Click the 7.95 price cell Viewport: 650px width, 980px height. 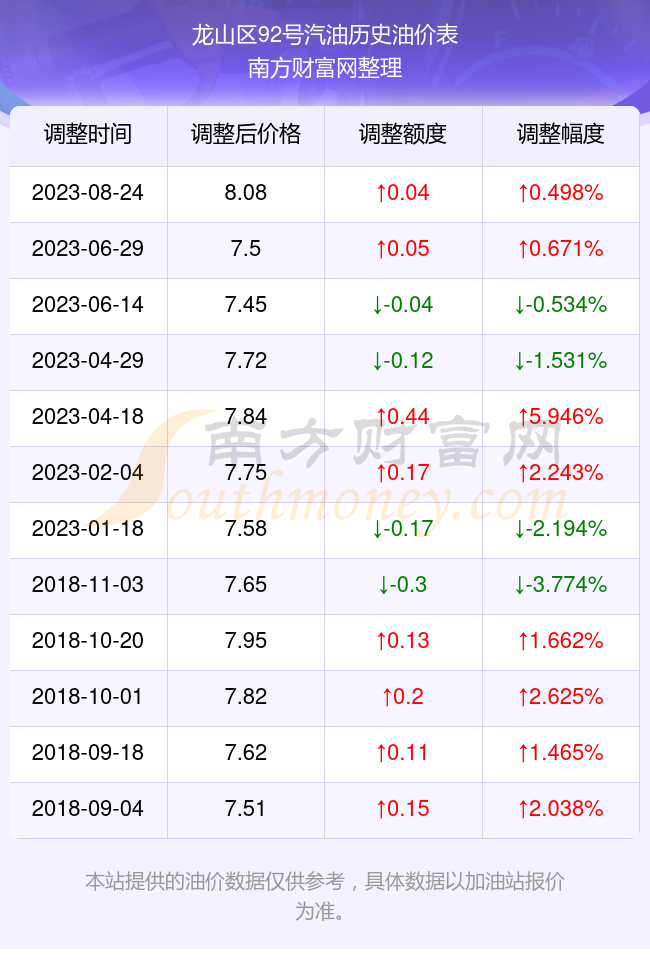[x=246, y=641]
